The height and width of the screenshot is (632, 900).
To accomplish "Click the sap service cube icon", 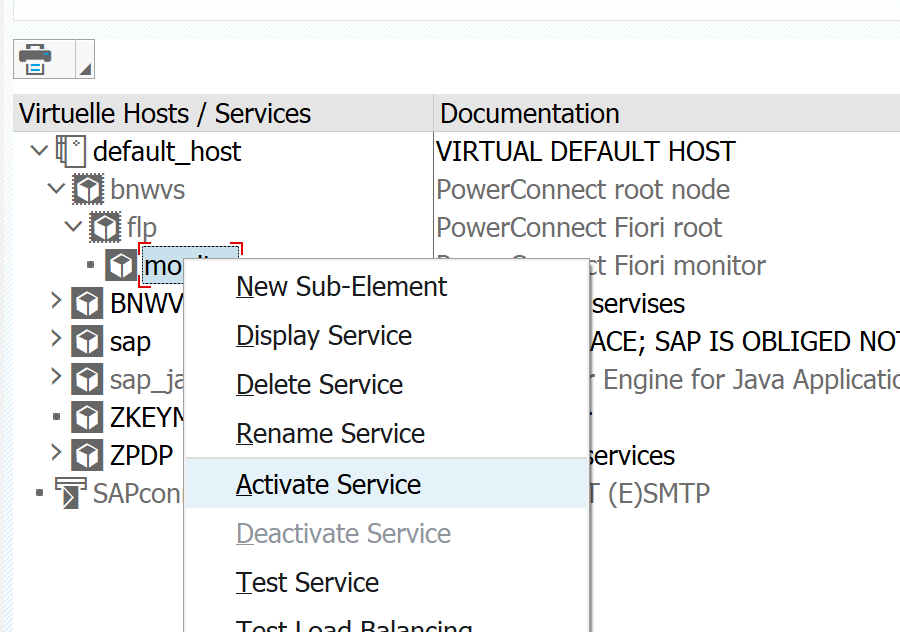I will (x=88, y=341).
